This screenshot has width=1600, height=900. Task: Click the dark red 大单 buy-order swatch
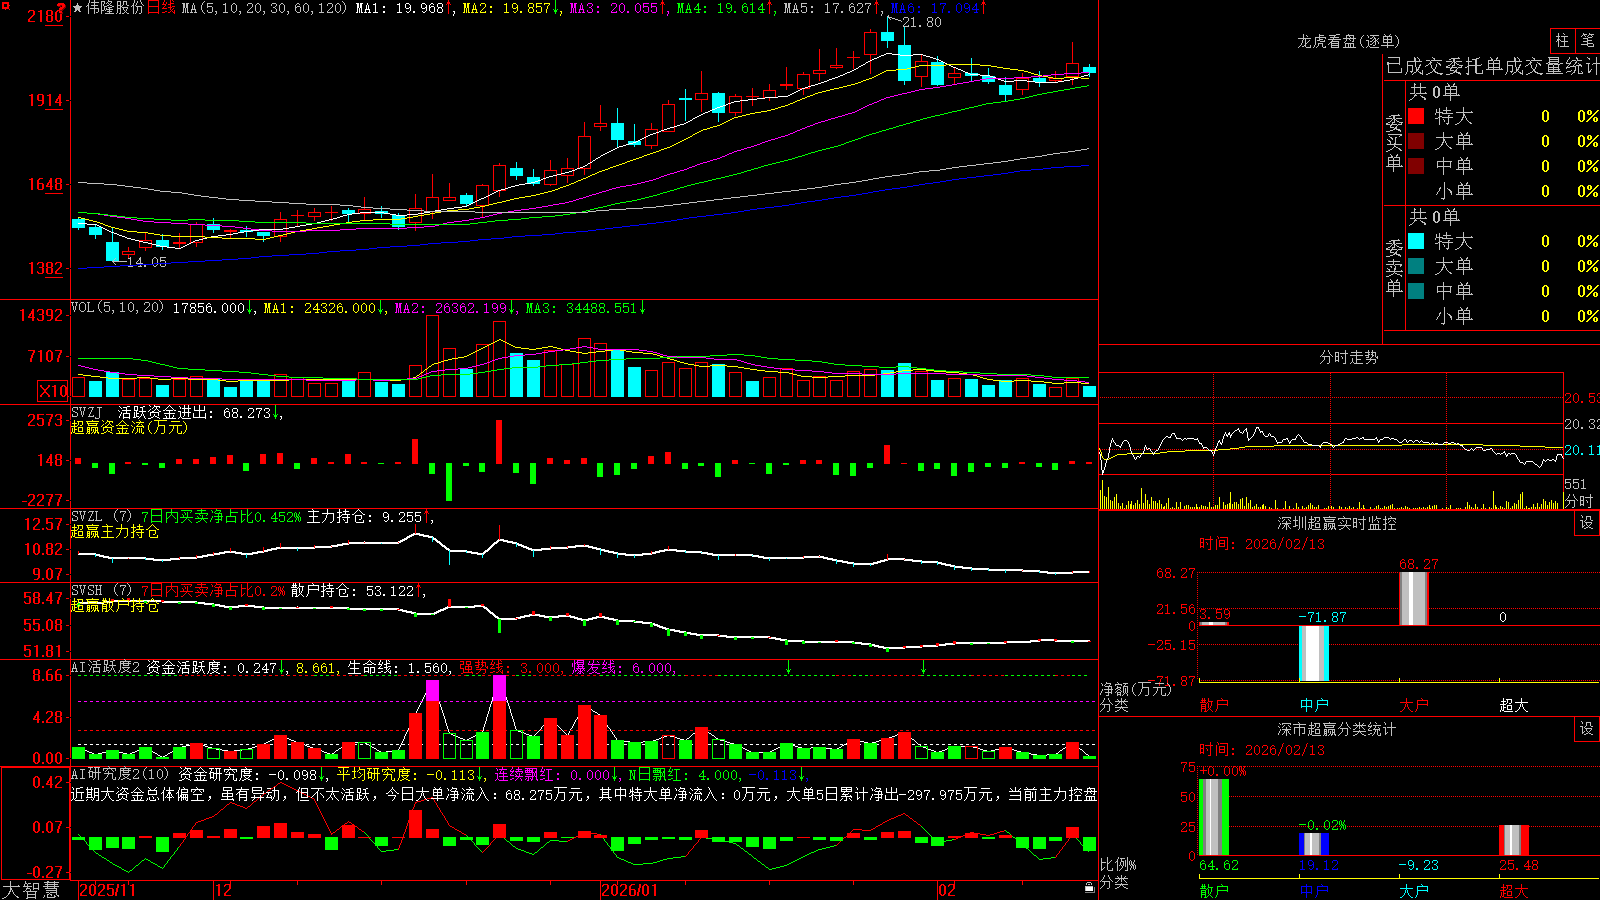(x=1416, y=141)
